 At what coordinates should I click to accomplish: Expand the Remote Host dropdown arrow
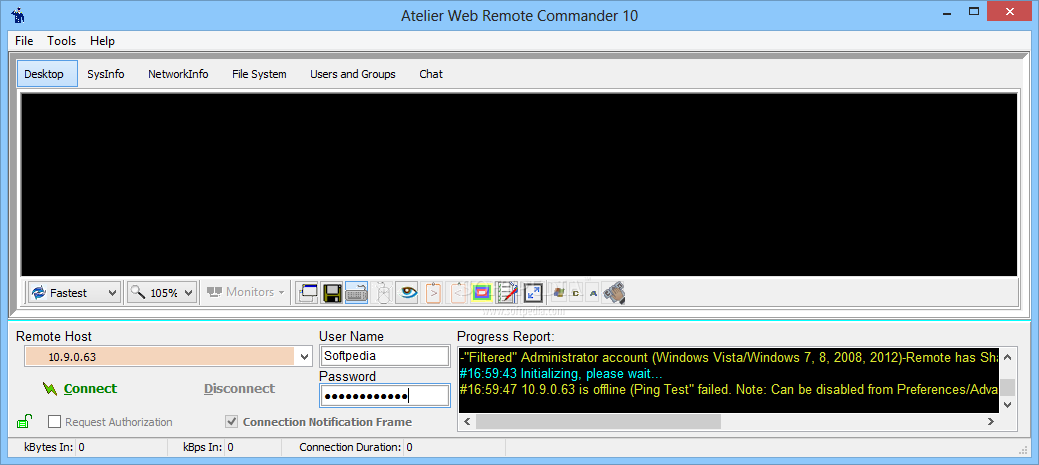[x=304, y=357]
